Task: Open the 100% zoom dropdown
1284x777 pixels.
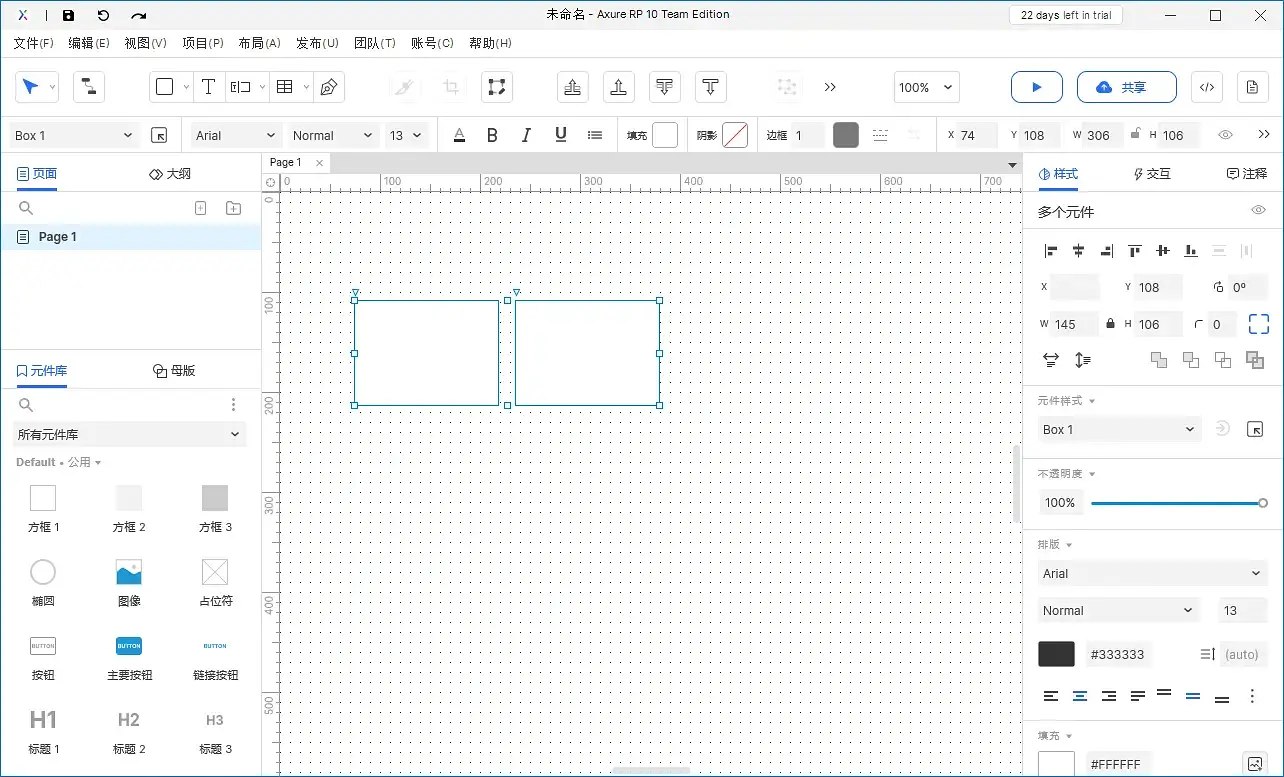Action: (926, 87)
